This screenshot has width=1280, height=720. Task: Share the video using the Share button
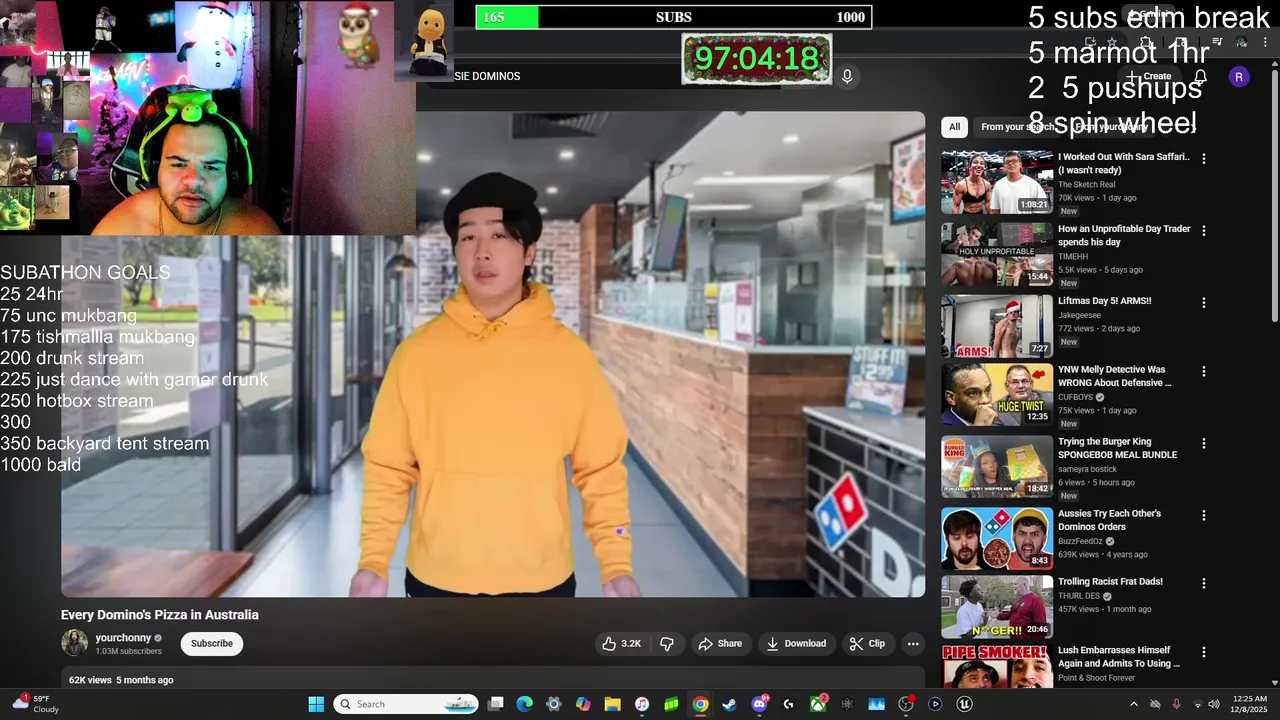coord(720,643)
